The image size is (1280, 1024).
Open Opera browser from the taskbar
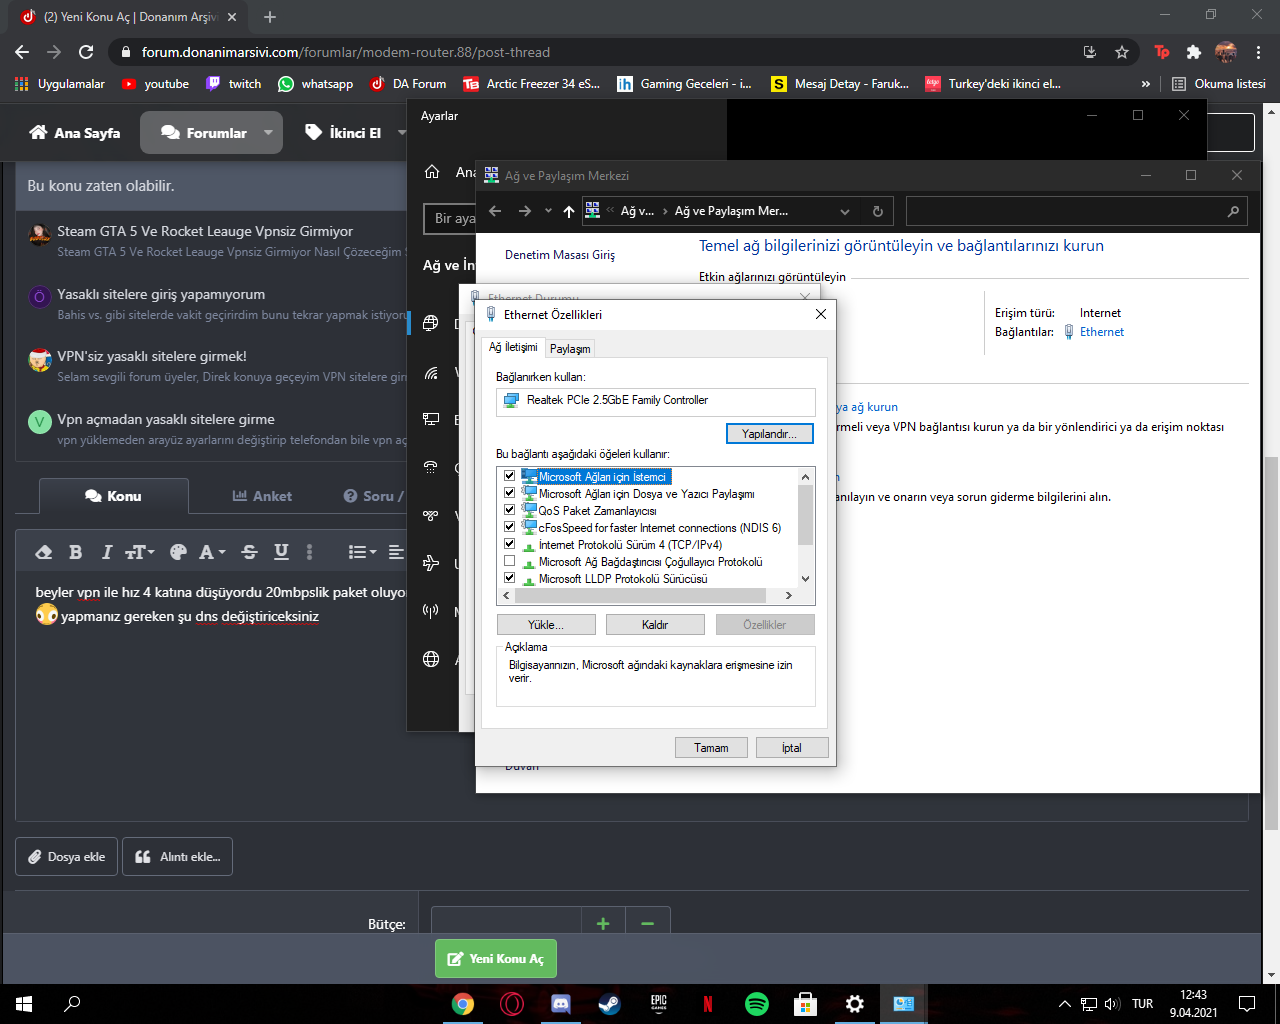511,1004
